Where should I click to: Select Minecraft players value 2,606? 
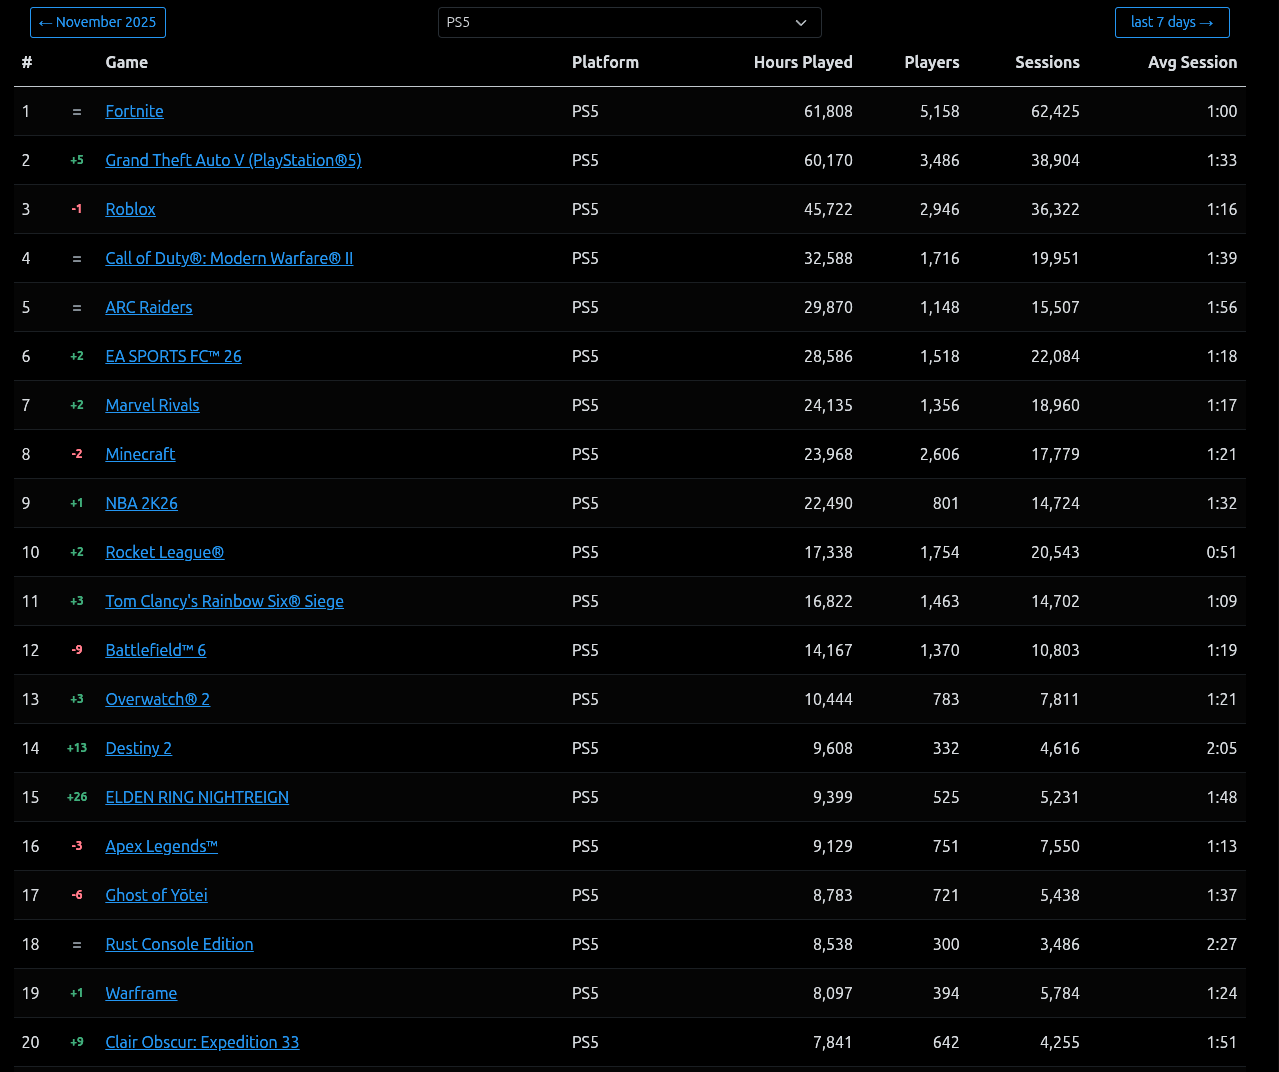pos(939,454)
